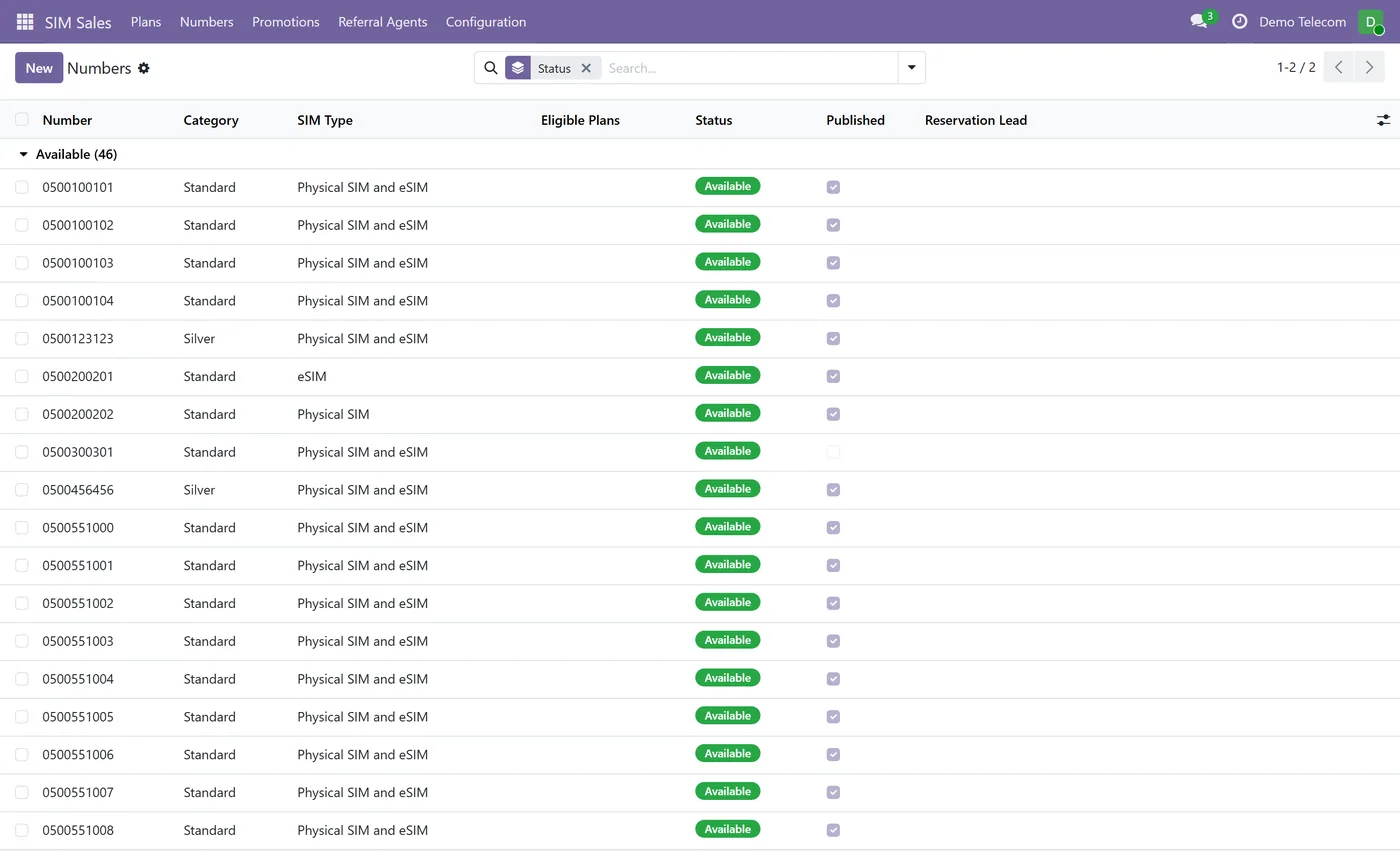This screenshot has width=1400, height=851.
Task: Sort by the Reservation Lead column header
Action: click(x=976, y=120)
